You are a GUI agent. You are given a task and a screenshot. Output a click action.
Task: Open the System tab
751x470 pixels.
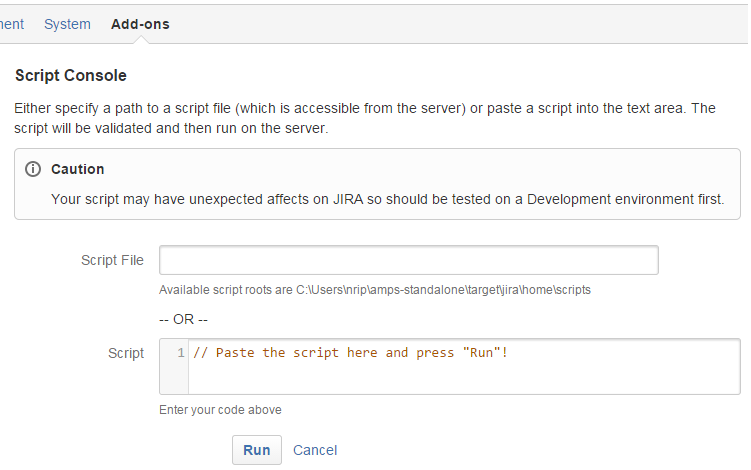tap(67, 24)
